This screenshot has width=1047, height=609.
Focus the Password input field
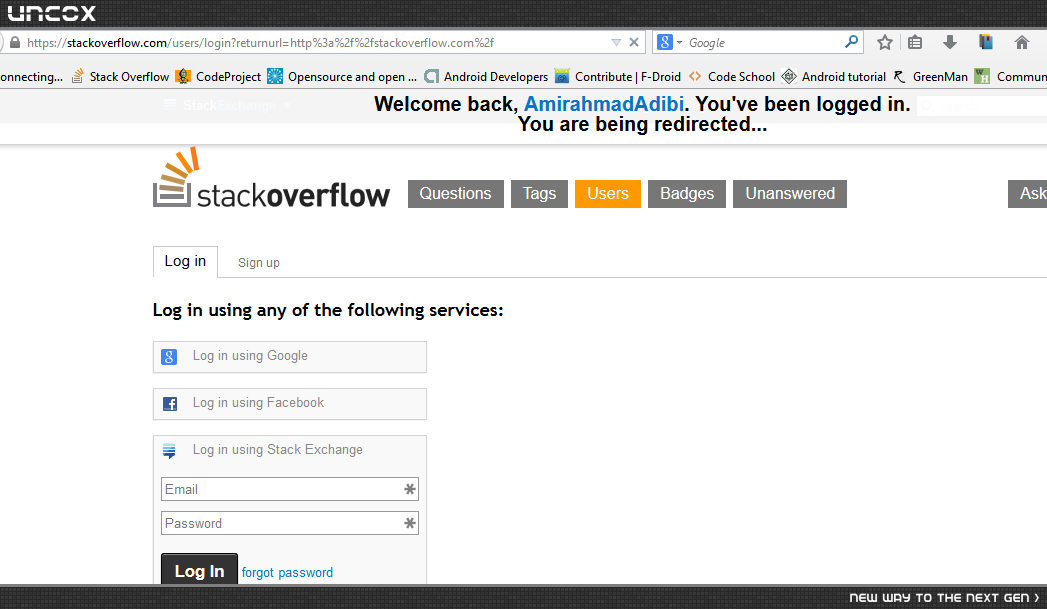290,523
